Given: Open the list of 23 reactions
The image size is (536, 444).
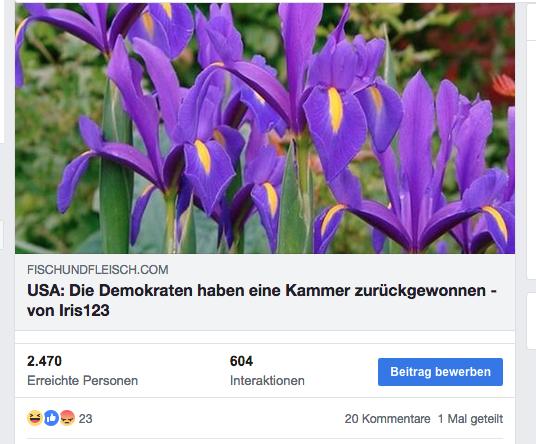Looking at the screenshot, I should tap(85, 419).
